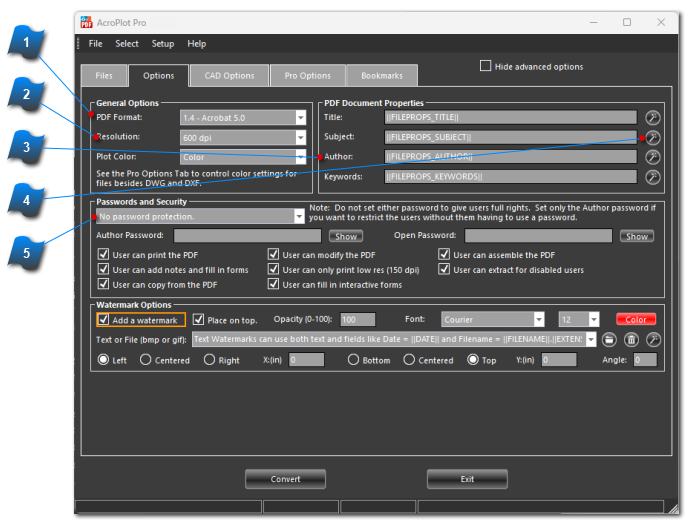
Task: Enable Hide advanced options checkbox
Action: 486,67
